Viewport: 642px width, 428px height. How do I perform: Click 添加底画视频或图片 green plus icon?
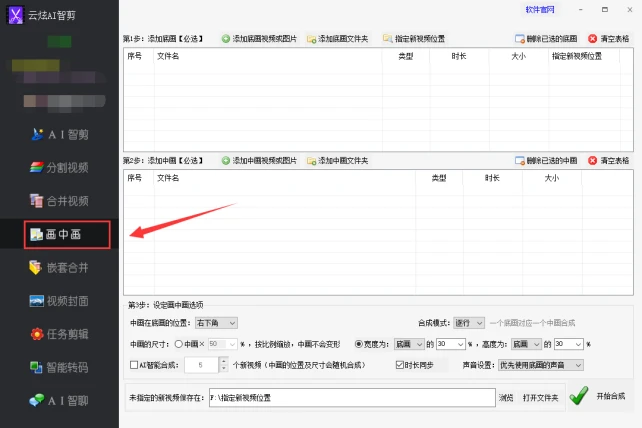pyautogui.click(x=226, y=39)
